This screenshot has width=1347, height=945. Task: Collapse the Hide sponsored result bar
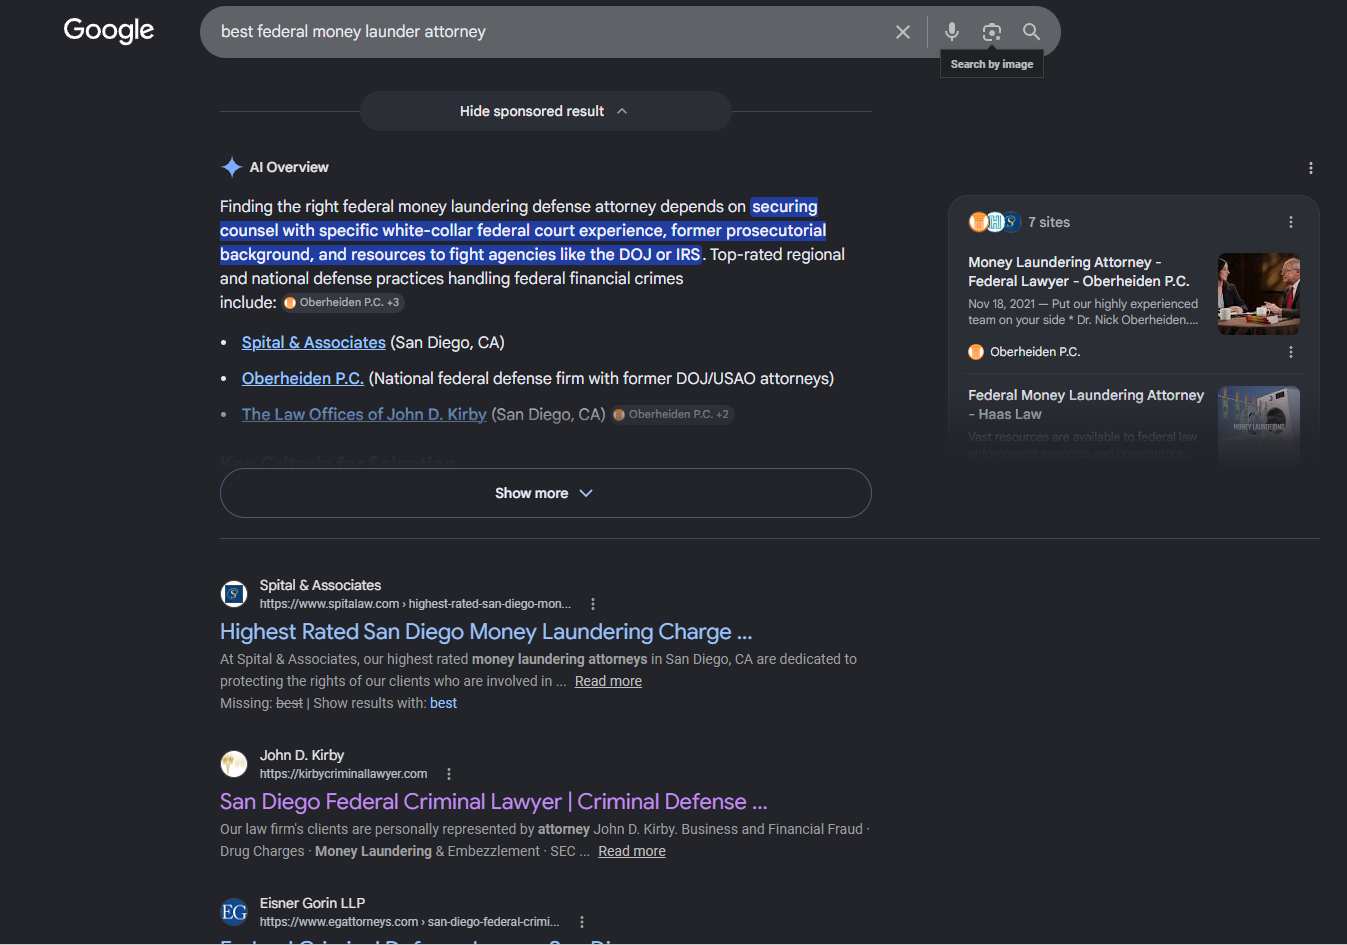click(545, 111)
